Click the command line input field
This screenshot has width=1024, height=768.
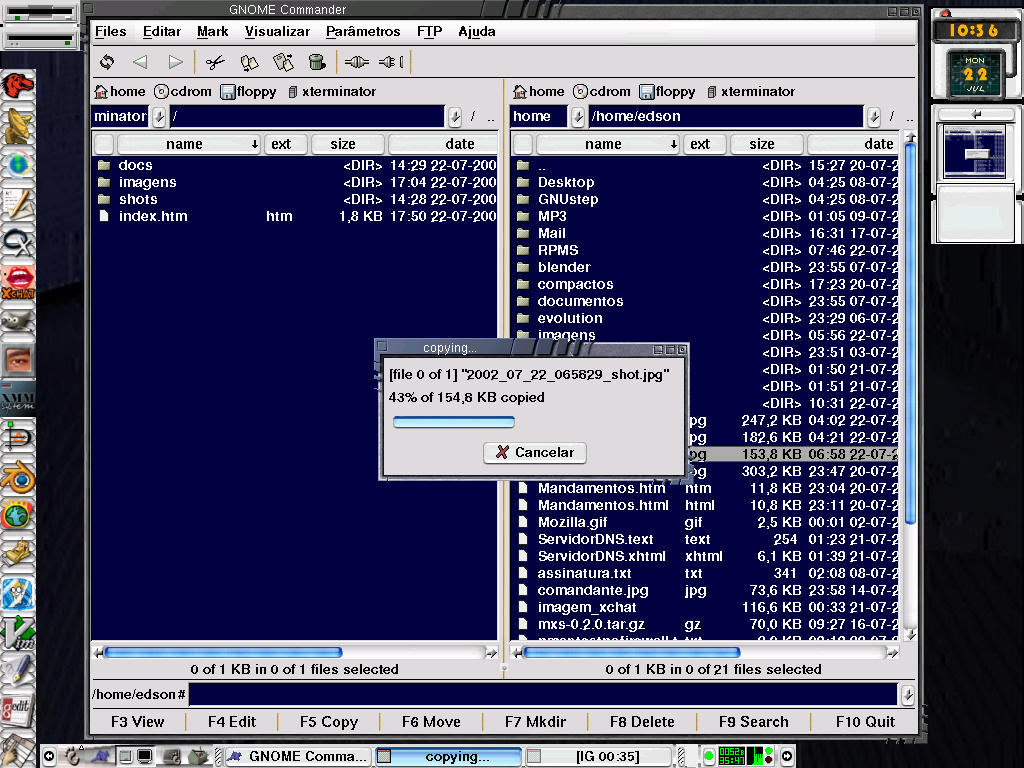pyautogui.click(x=543, y=695)
